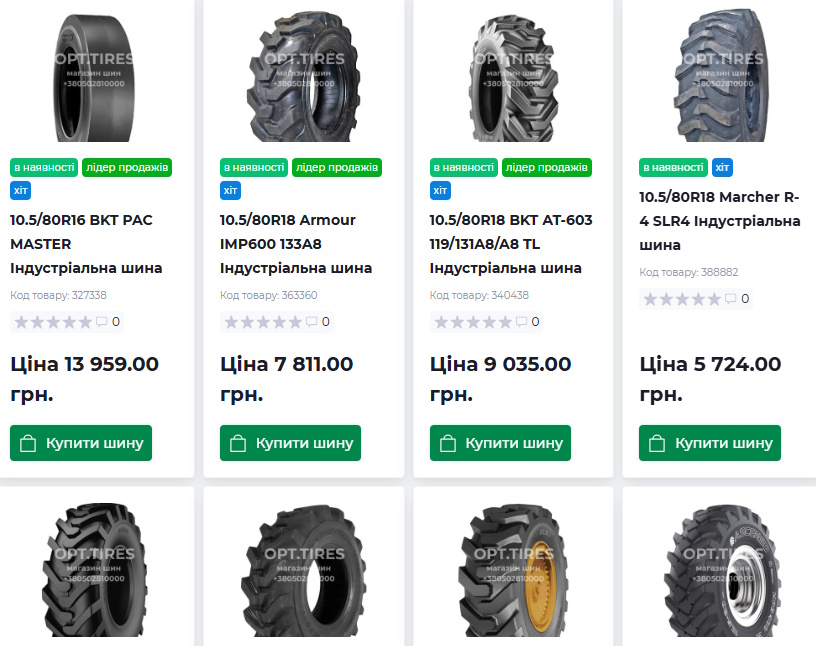
Task: Click comment icon under Marcher R-4 SLR4 rating
Action: (x=731, y=299)
